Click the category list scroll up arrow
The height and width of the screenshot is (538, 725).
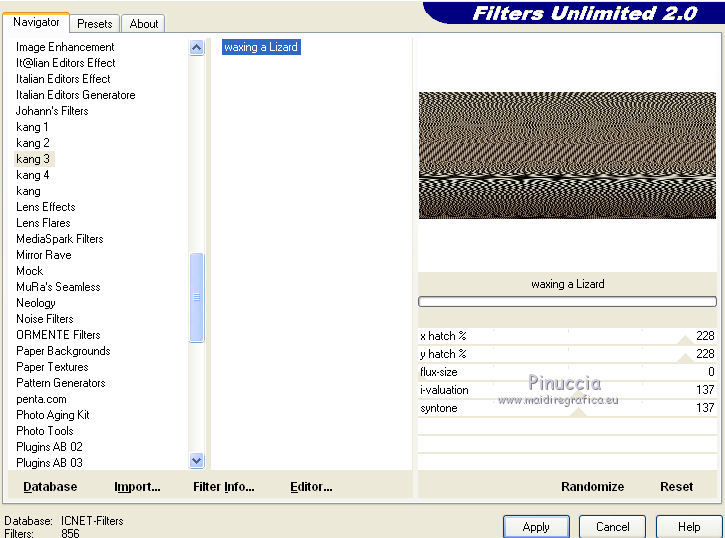[x=197, y=48]
